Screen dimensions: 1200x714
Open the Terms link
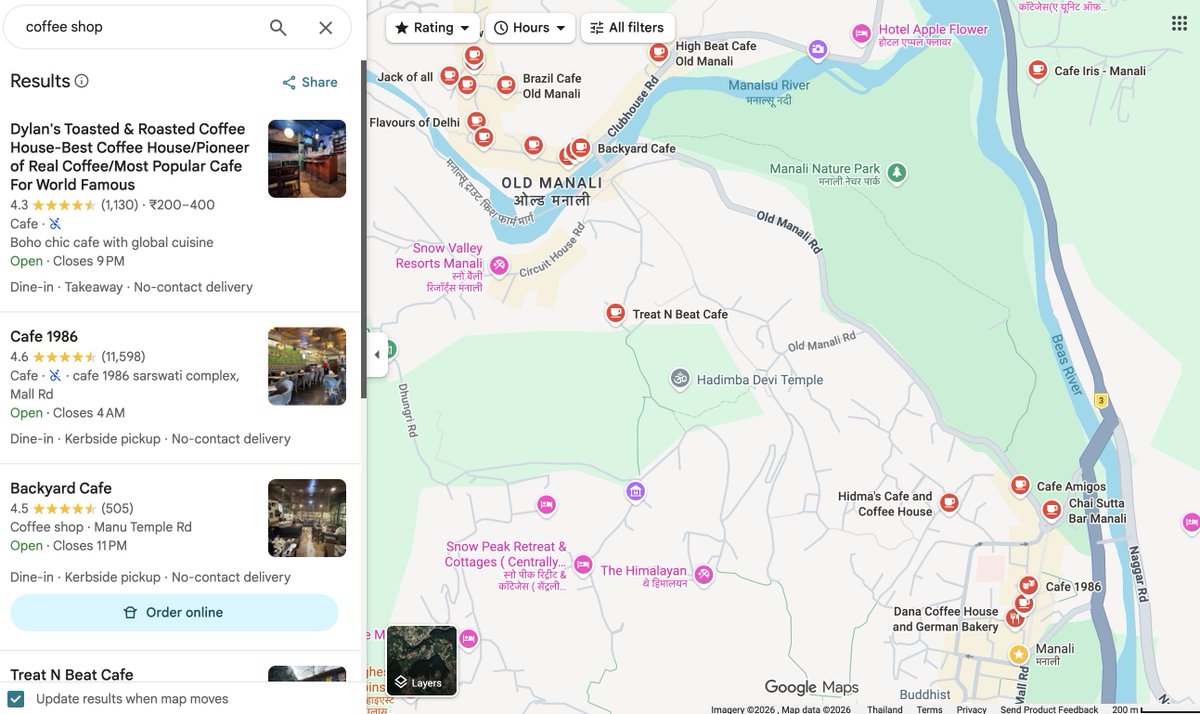(x=930, y=709)
